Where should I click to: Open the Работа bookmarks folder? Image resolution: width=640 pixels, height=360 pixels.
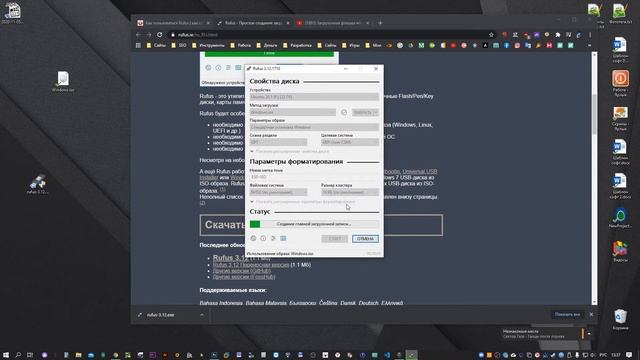240,45
